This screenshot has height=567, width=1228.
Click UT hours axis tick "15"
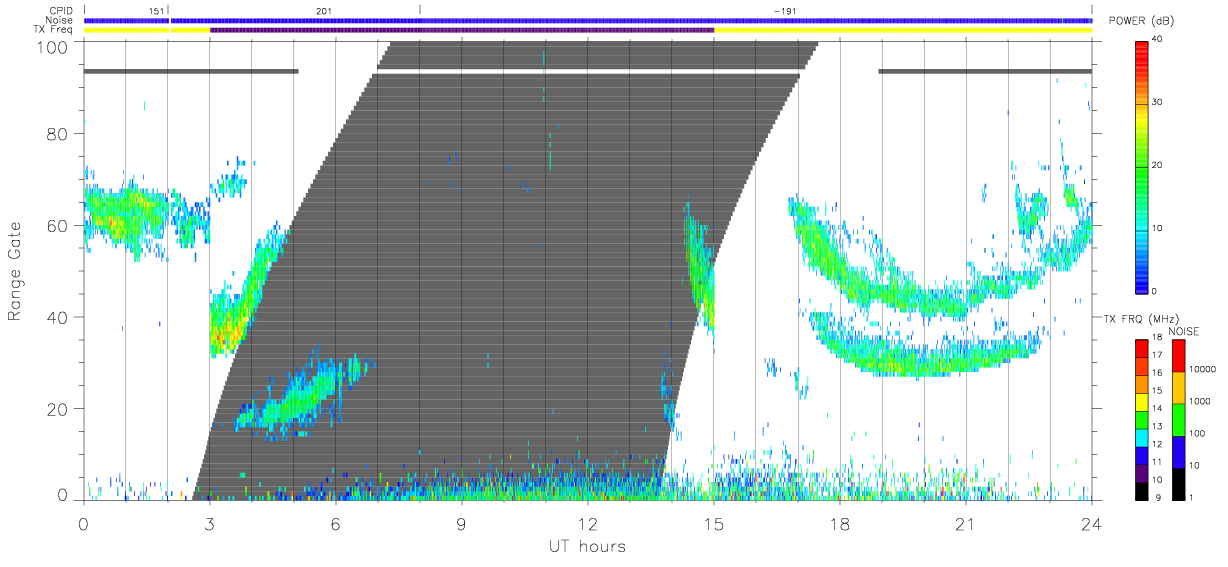[x=714, y=523]
